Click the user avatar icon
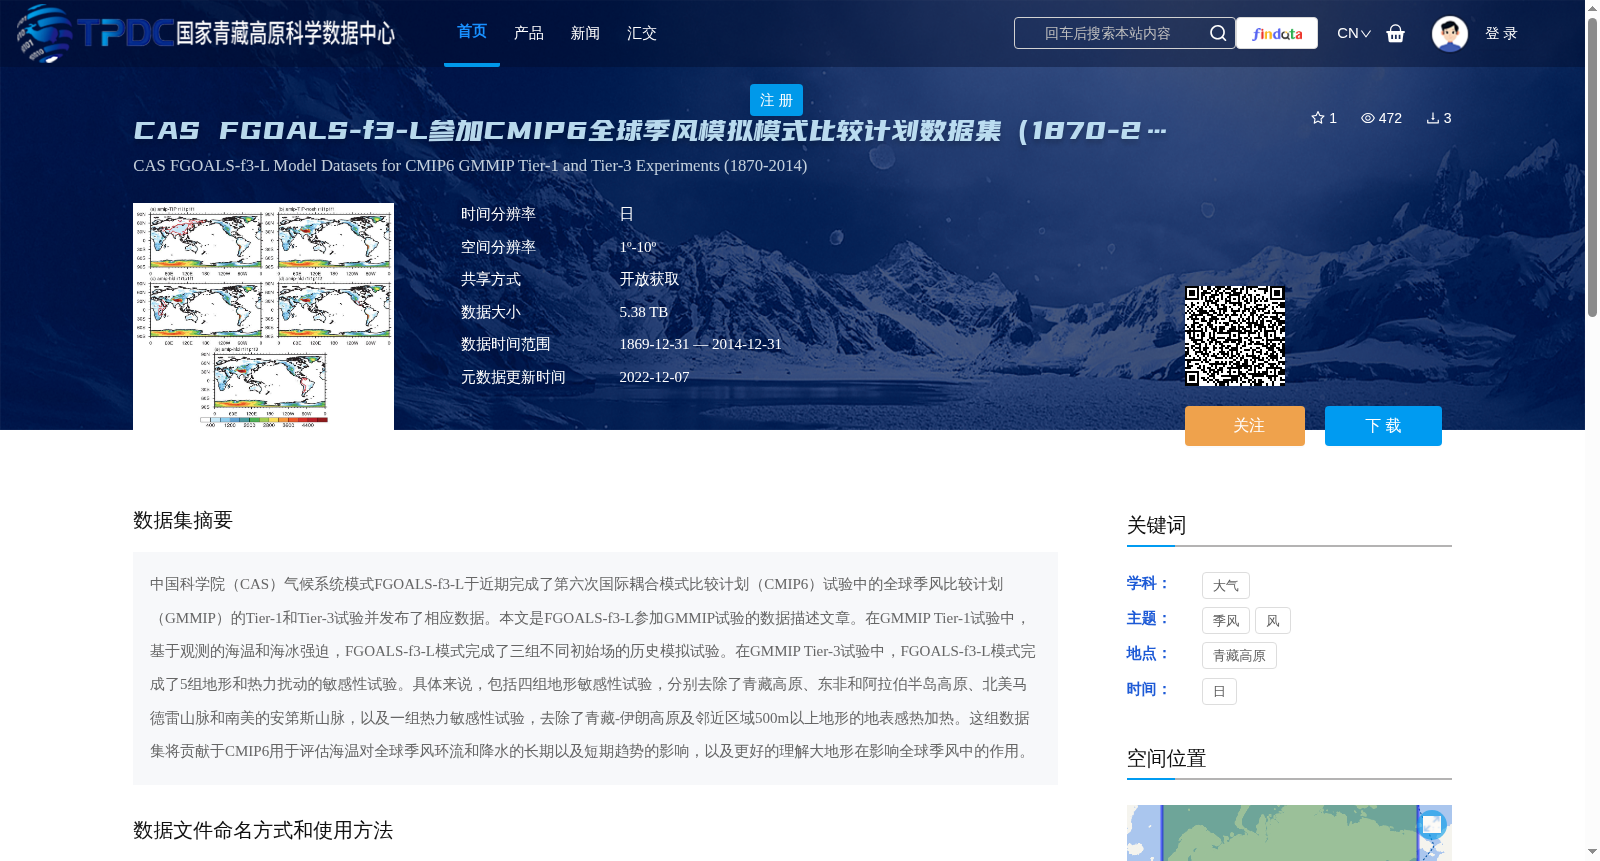This screenshot has height=861, width=1600. click(1450, 33)
